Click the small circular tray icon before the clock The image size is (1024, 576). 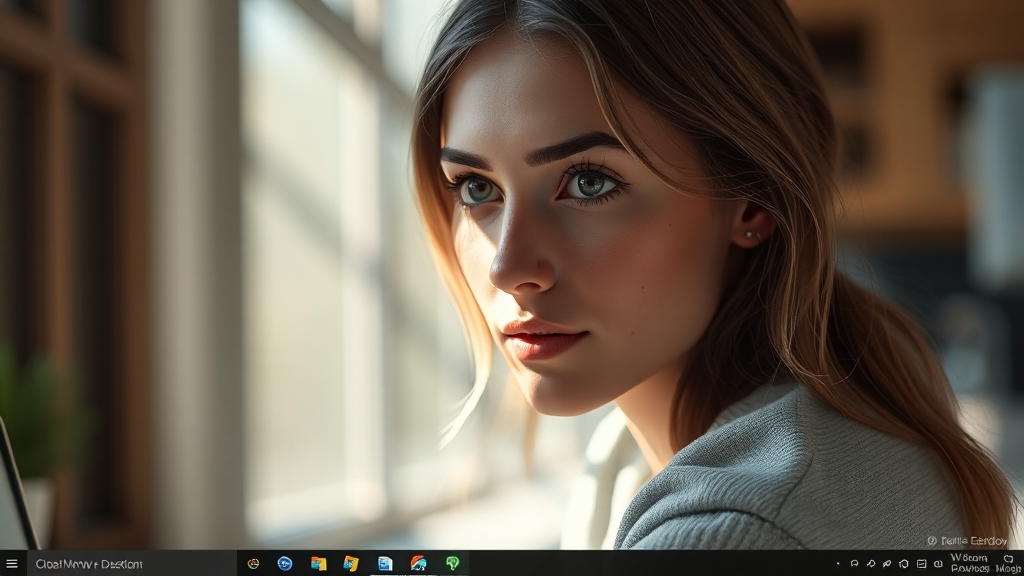[937, 564]
